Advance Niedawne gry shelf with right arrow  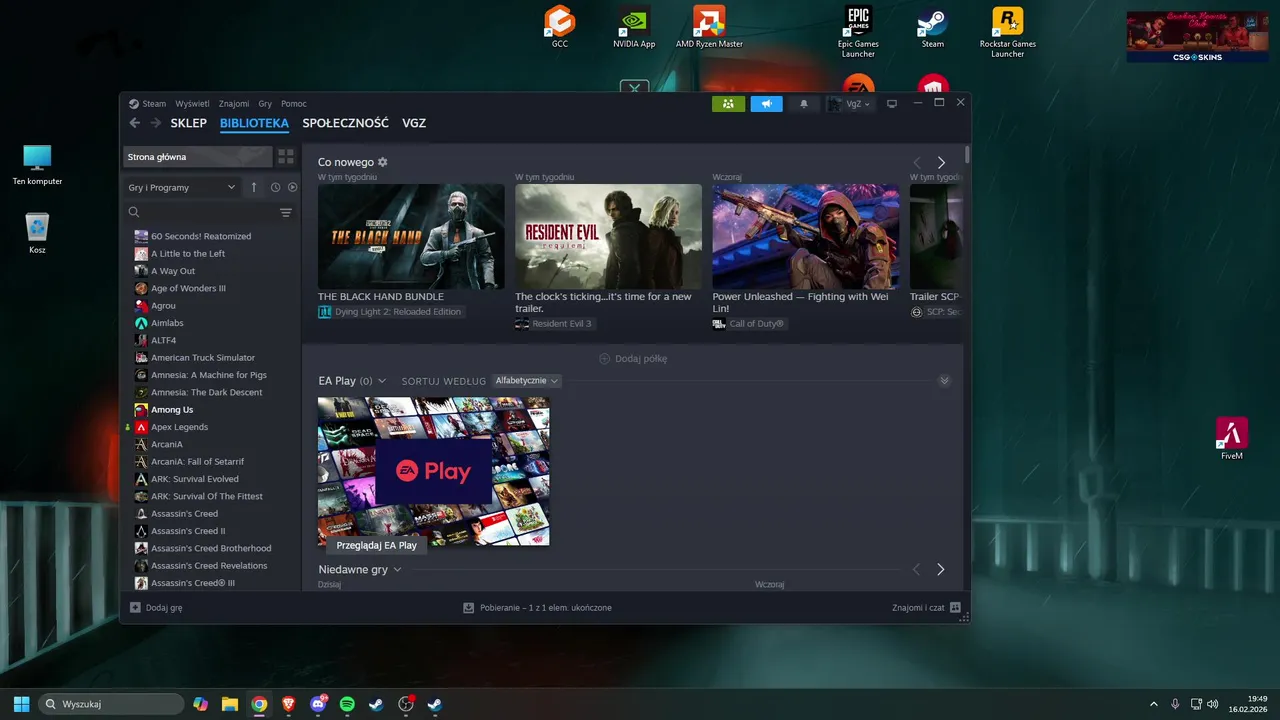(x=941, y=569)
